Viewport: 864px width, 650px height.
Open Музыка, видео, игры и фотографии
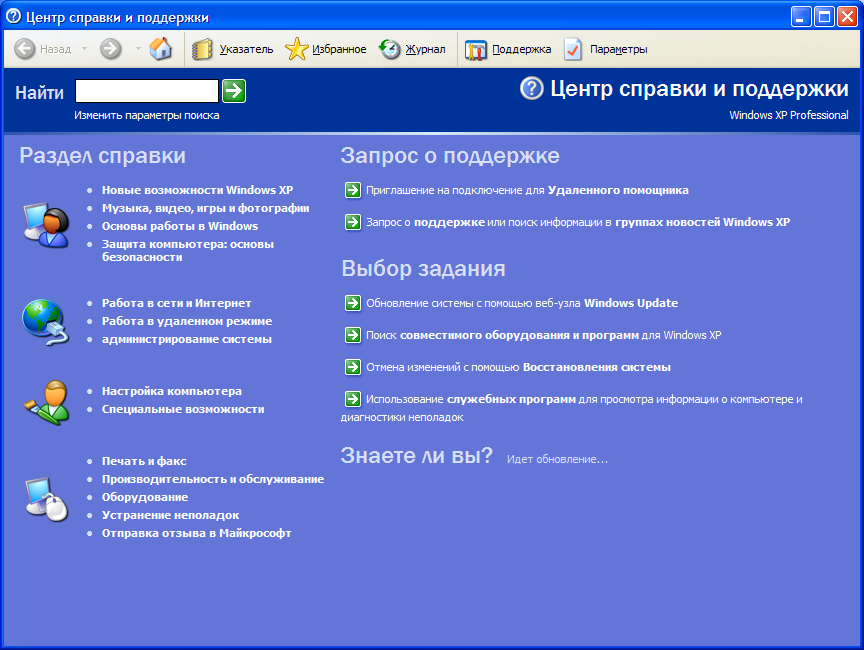click(206, 208)
